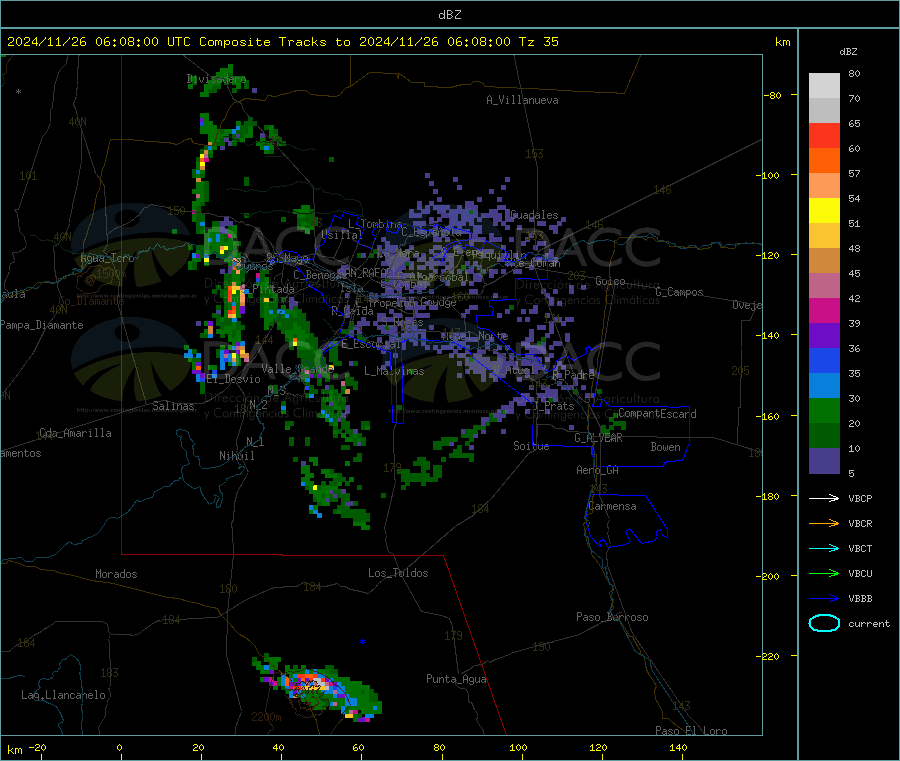Click the cyan 'current' ellipse legend icon

point(824,623)
